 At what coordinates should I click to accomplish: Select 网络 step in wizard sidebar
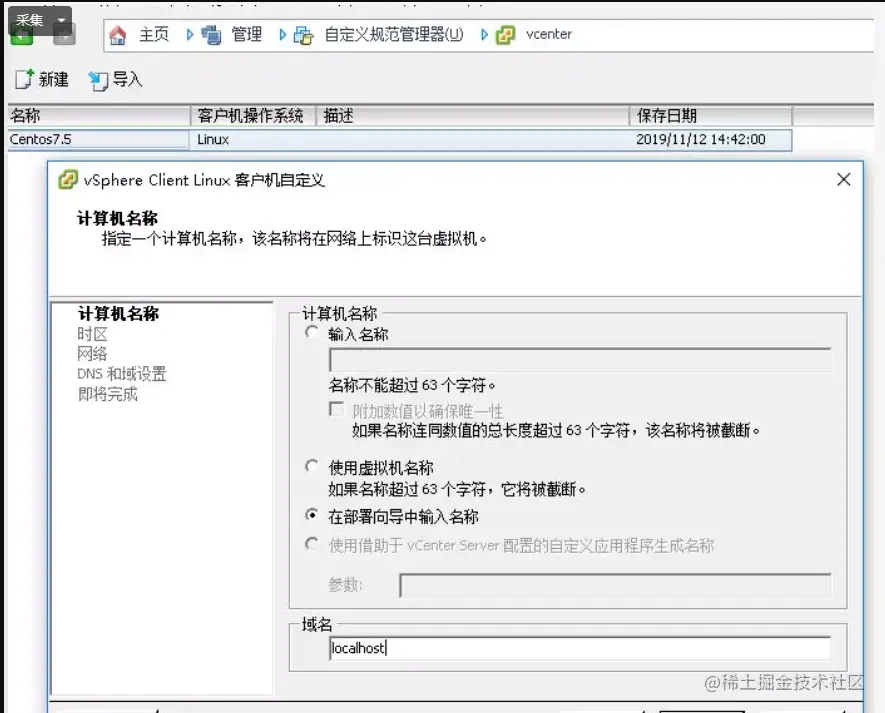(x=92, y=354)
